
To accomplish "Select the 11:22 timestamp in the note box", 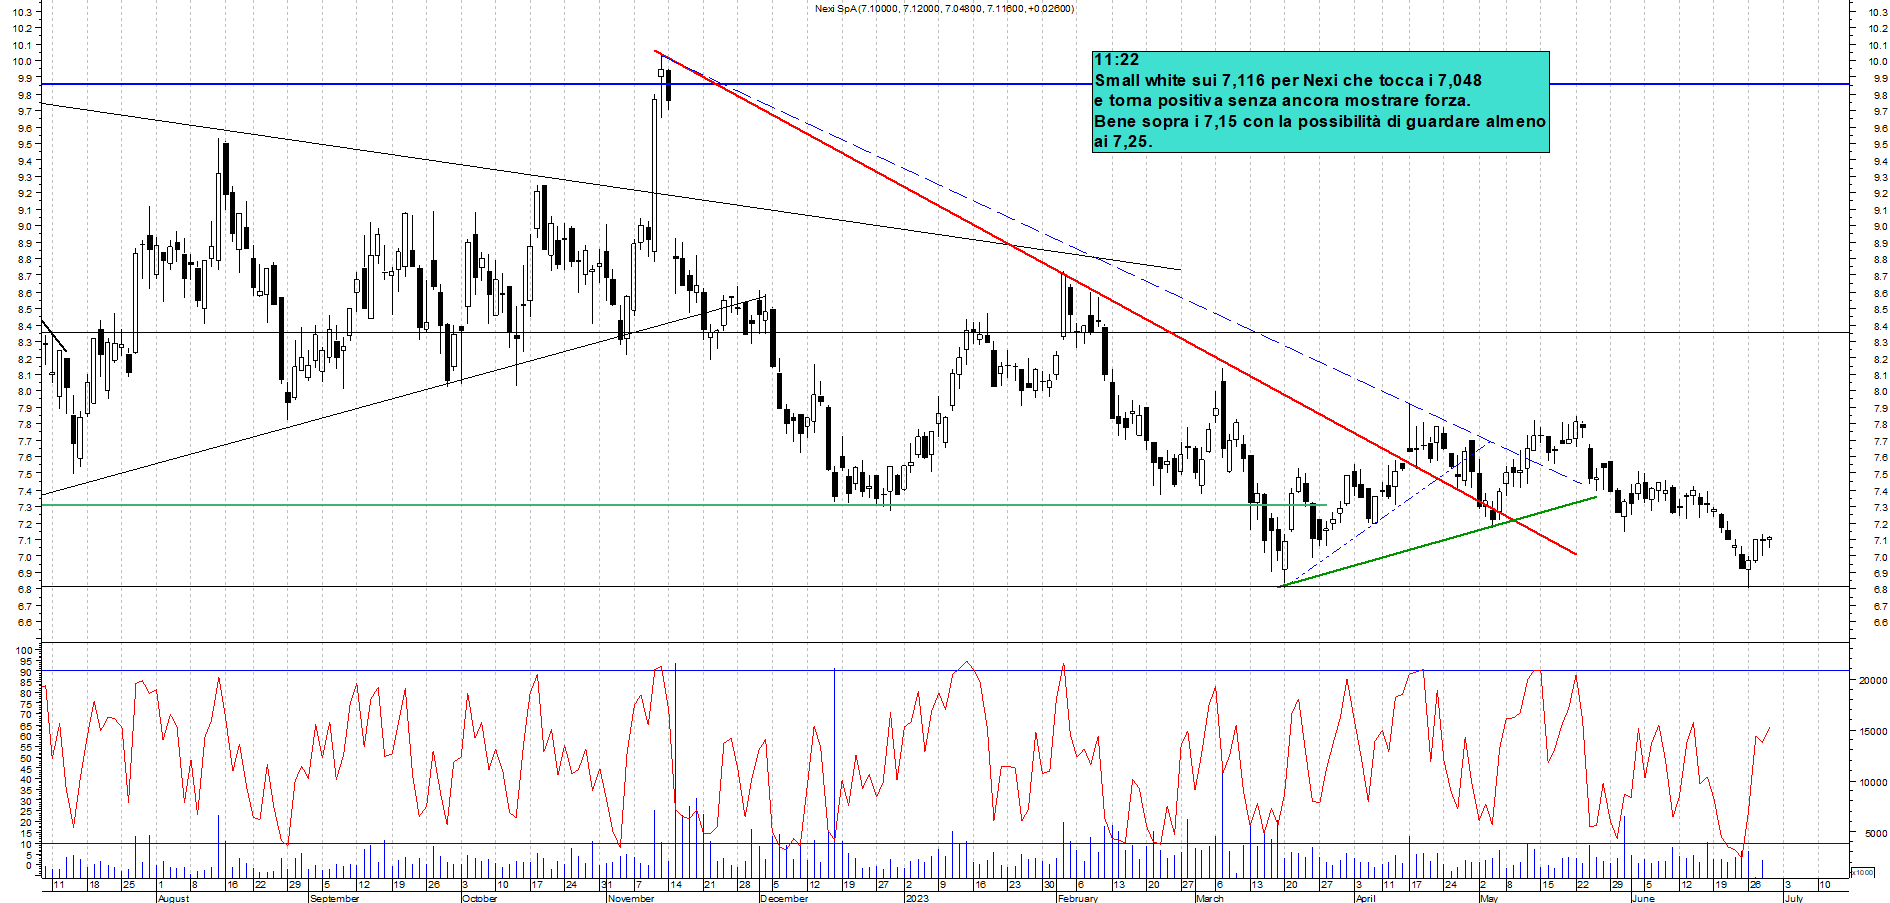I will [x=1116, y=60].
